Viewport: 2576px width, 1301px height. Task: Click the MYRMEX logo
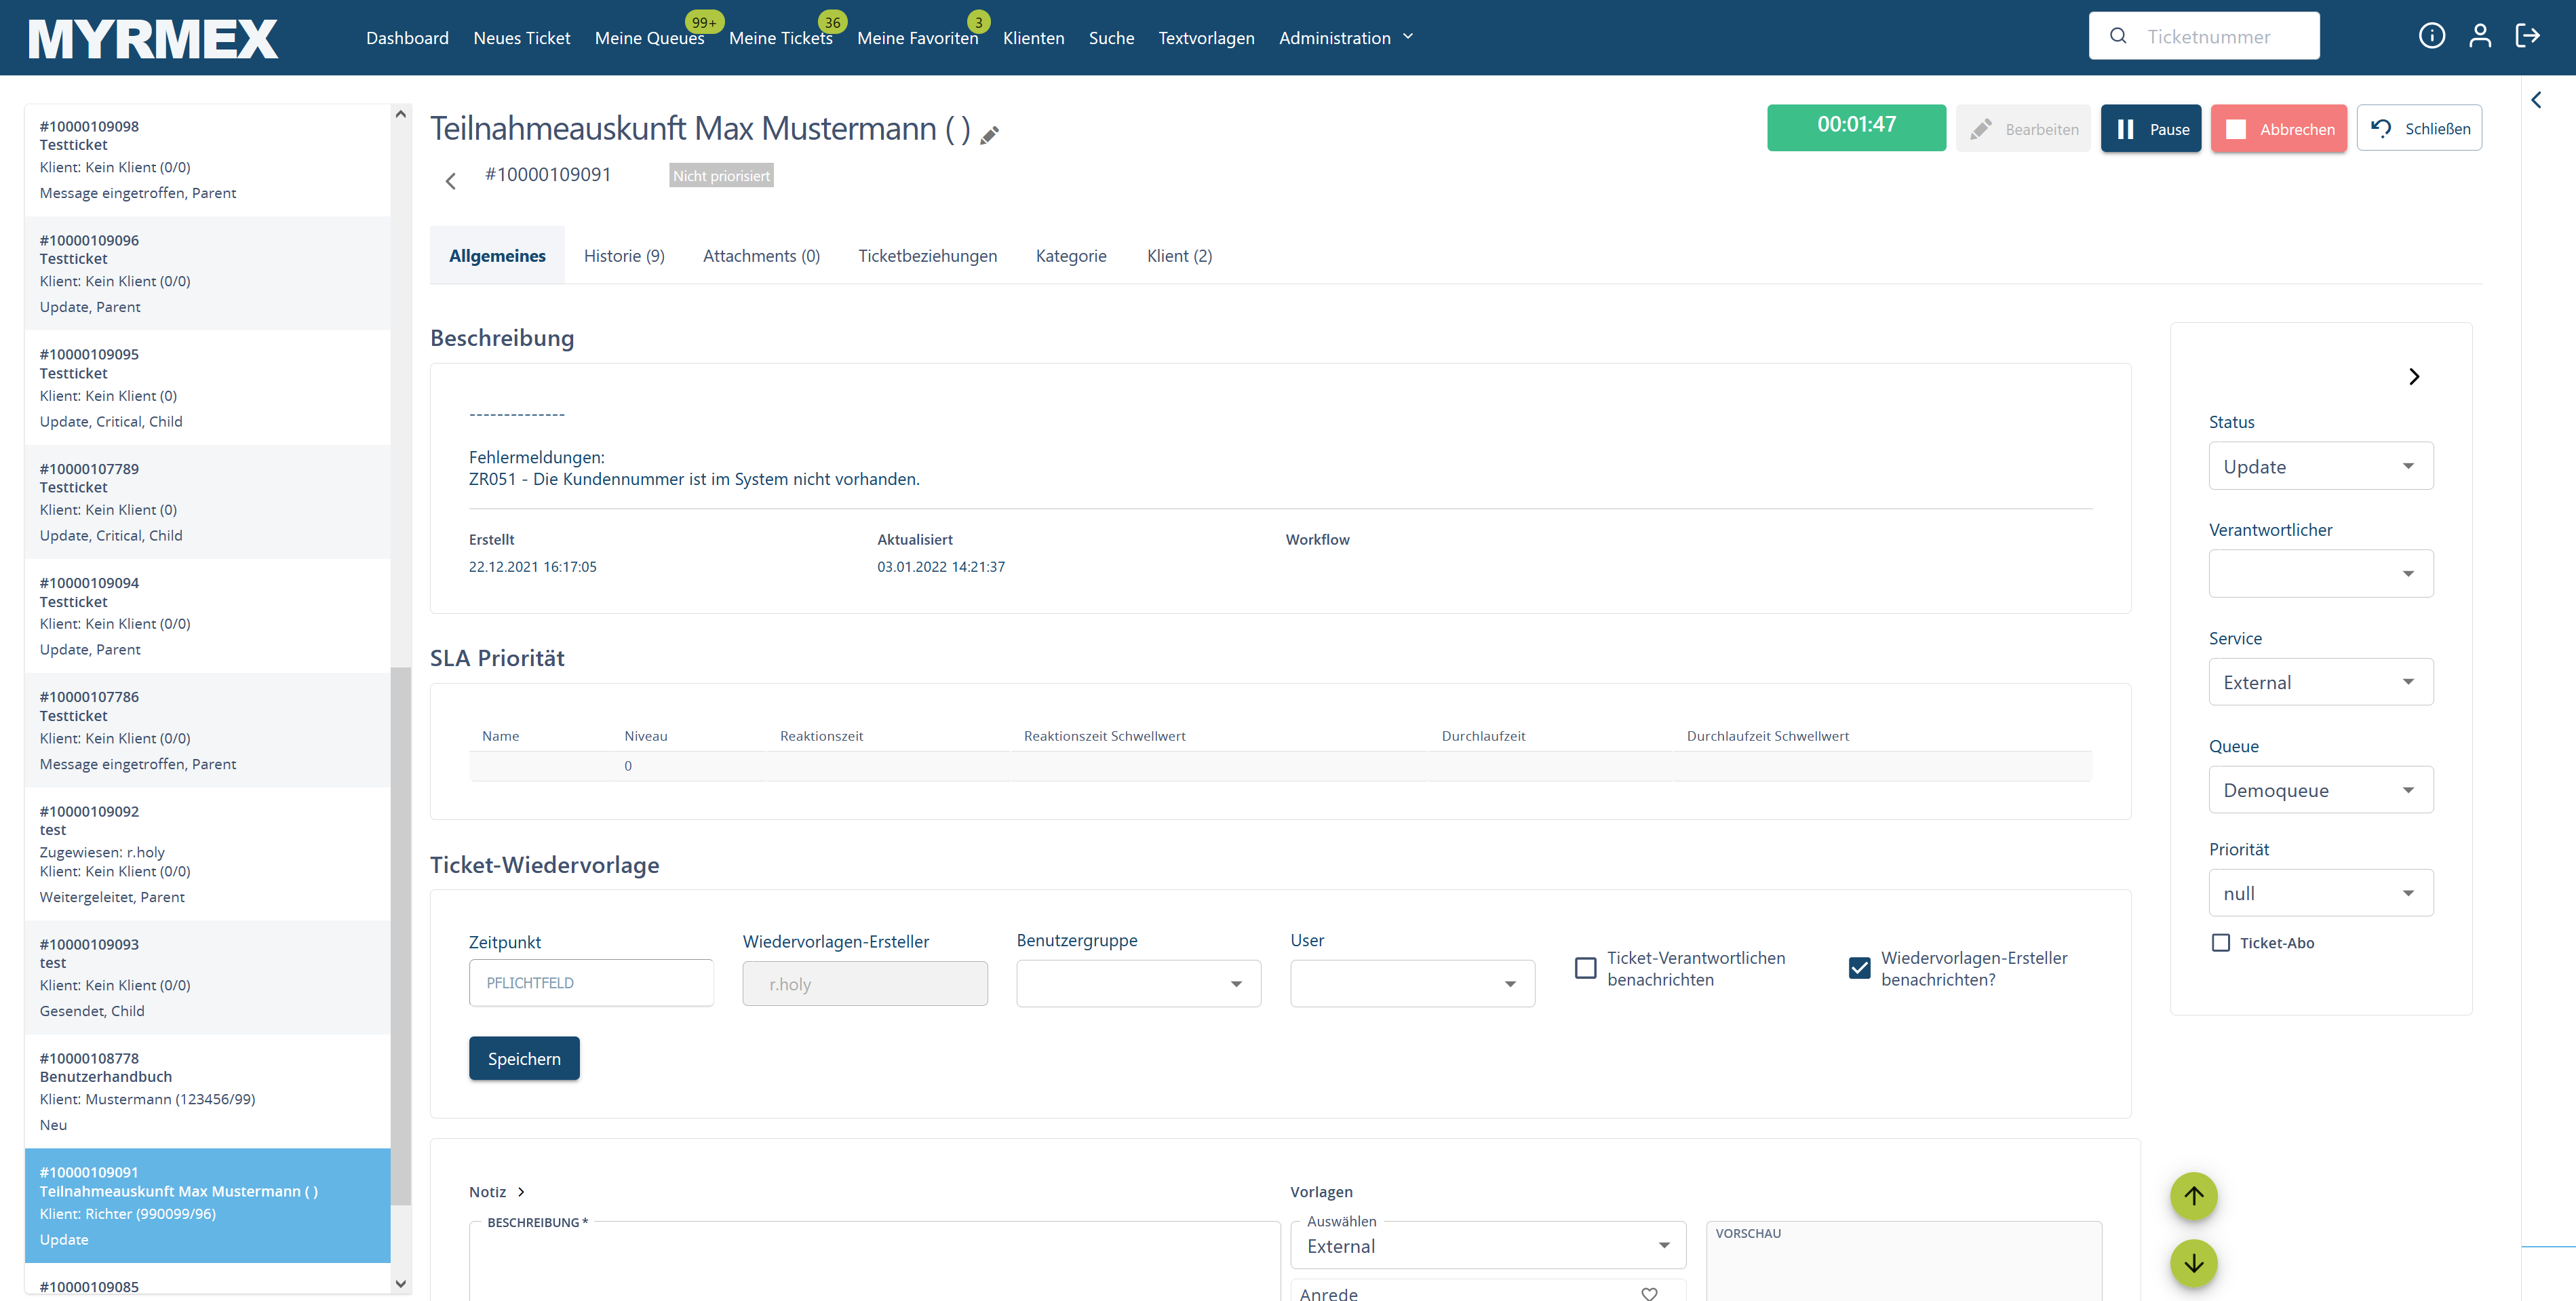coord(153,38)
